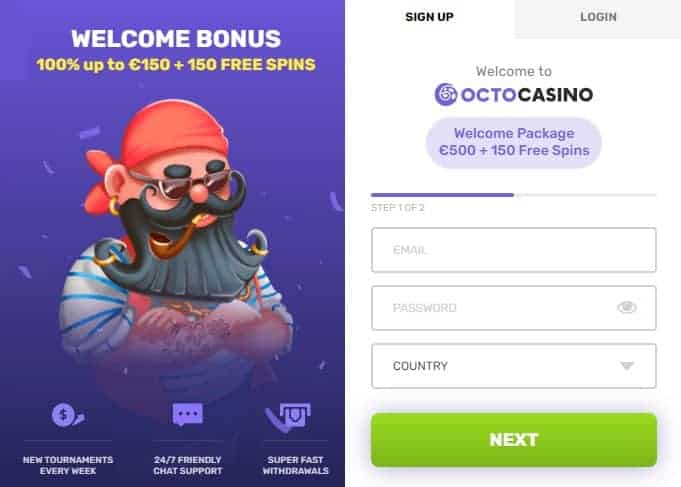The height and width of the screenshot is (487, 681).
Task: Click the Welcome Package €500 badge
Action: (514, 142)
